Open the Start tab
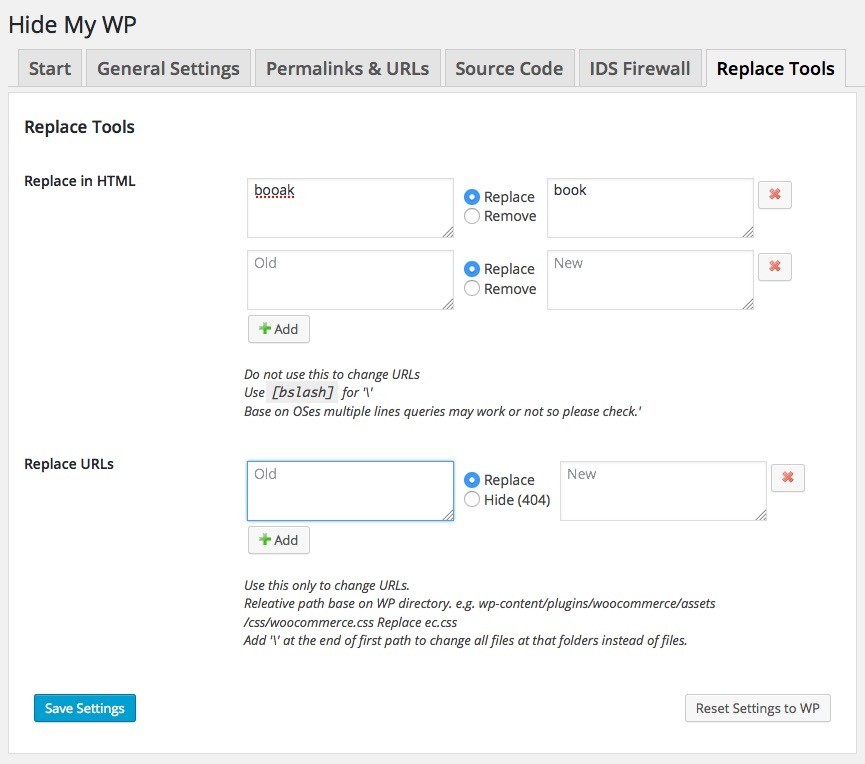Viewport: 865px width, 764px height. 50,69
